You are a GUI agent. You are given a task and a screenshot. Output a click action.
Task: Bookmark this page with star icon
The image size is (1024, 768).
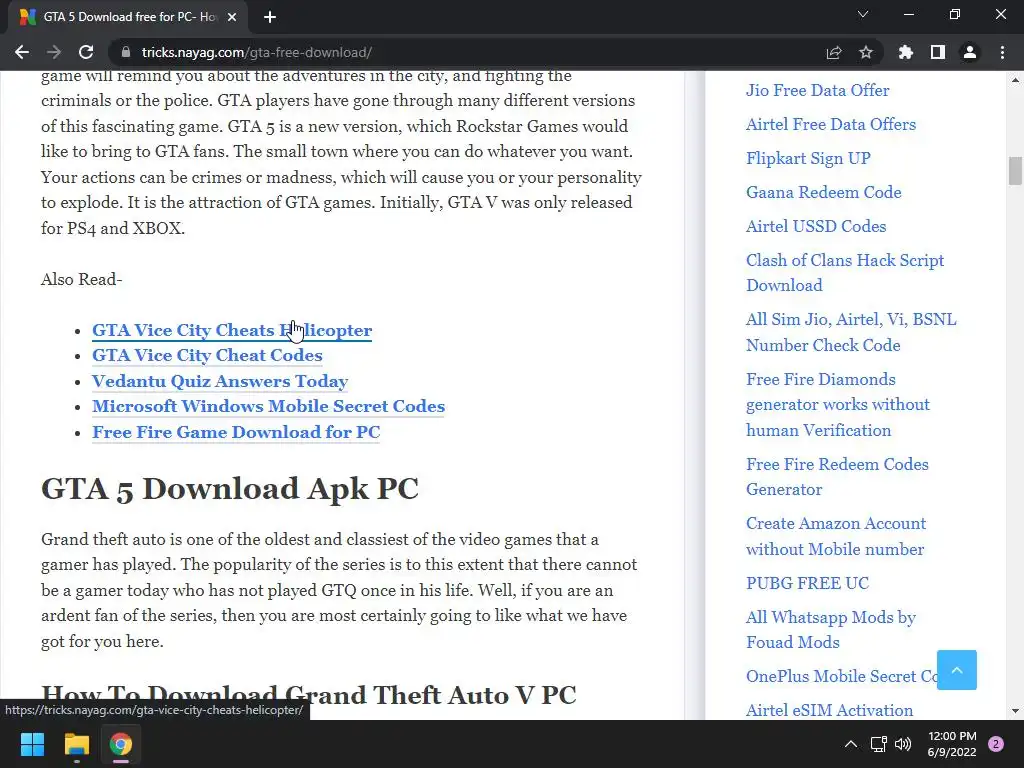tap(866, 52)
